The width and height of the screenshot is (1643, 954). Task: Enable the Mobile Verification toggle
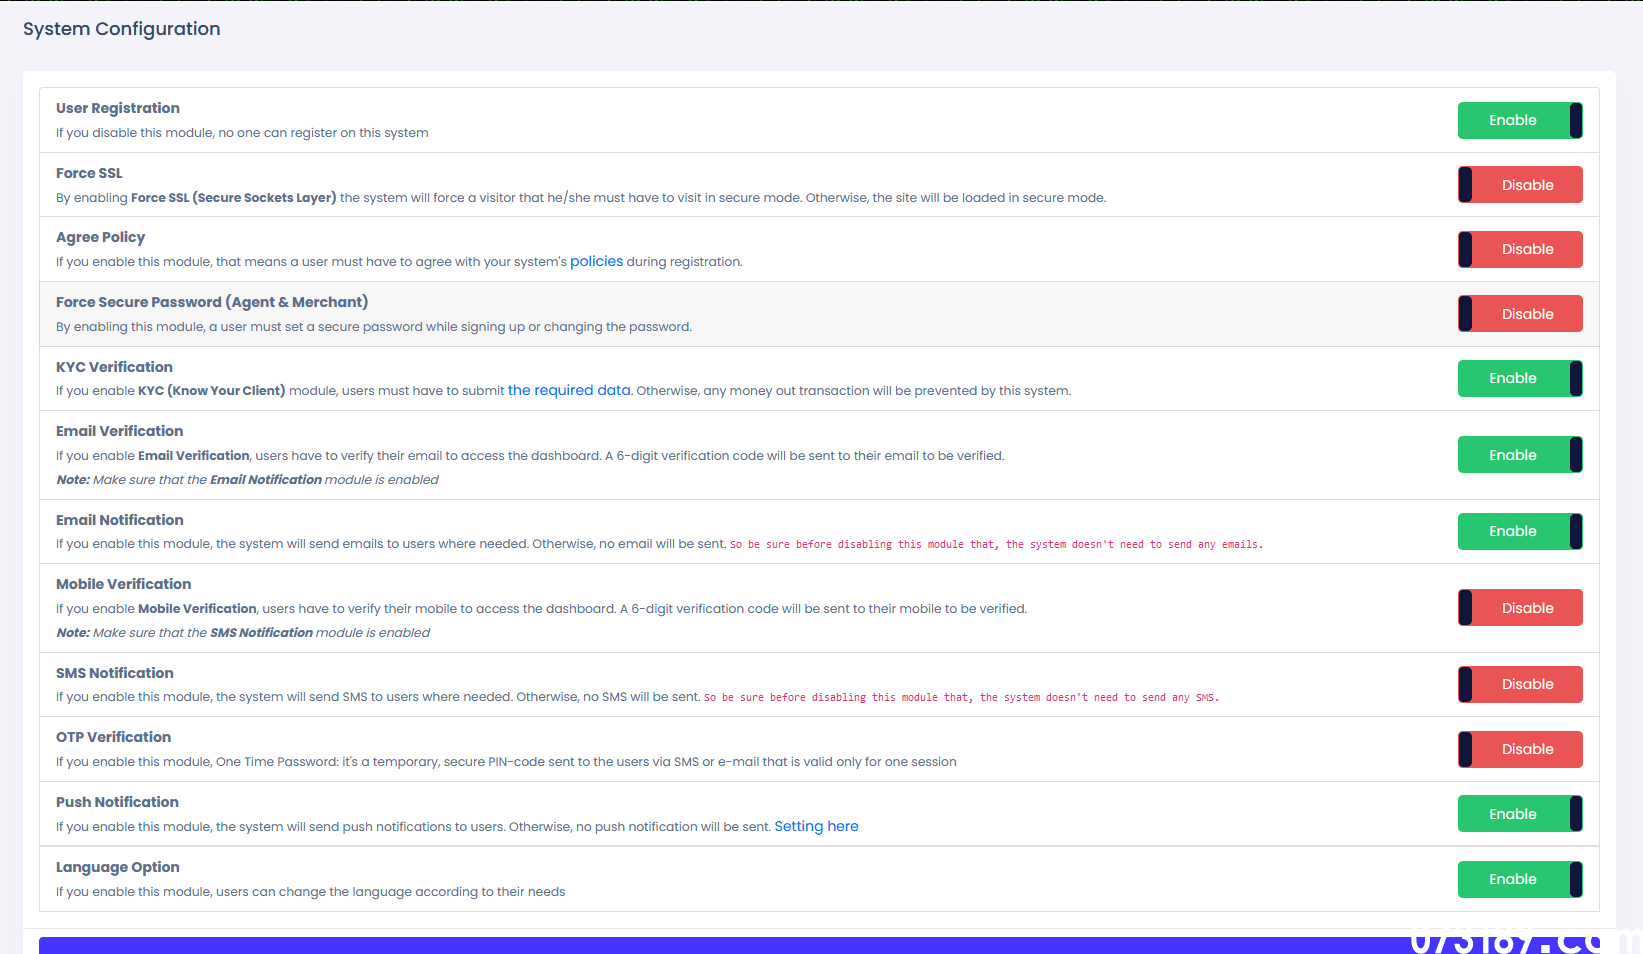(x=1520, y=608)
